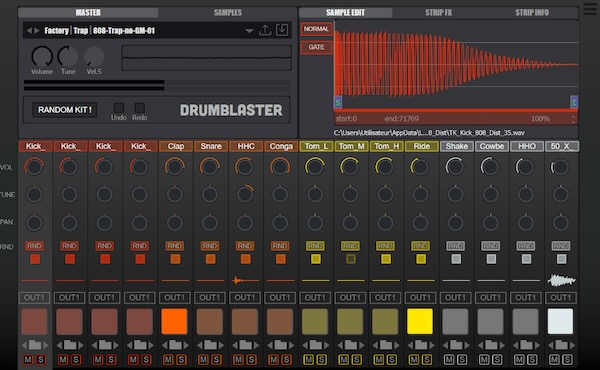This screenshot has height=370, width=600.
Task: Open the STRIP INFO tab
Action: (x=532, y=13)
